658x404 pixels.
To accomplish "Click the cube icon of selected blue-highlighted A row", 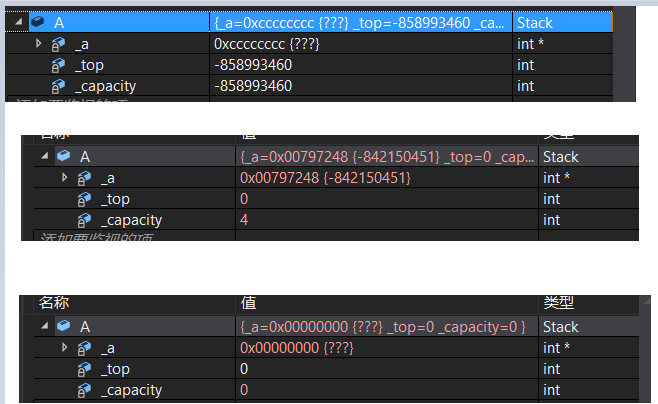I will point(37,21).
